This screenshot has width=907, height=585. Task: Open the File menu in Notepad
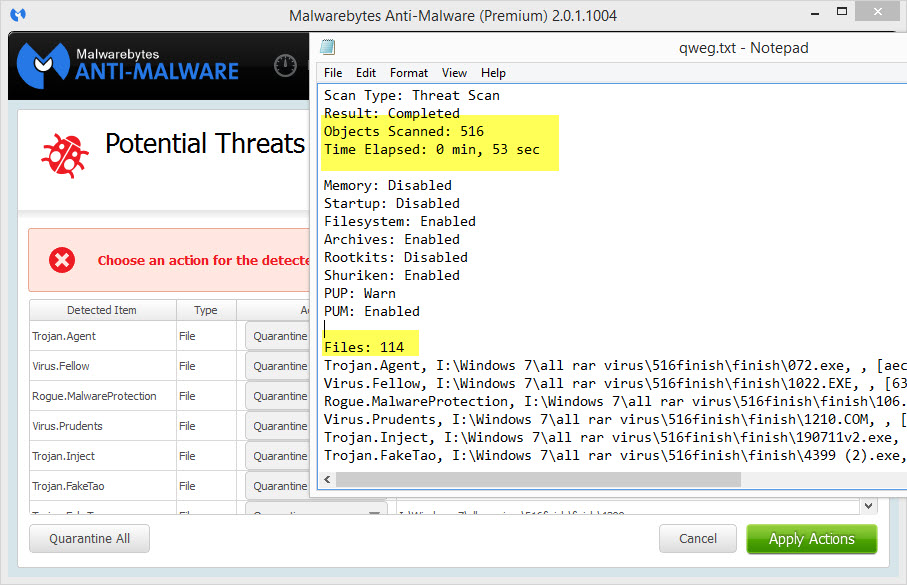[x=333, y=73]
